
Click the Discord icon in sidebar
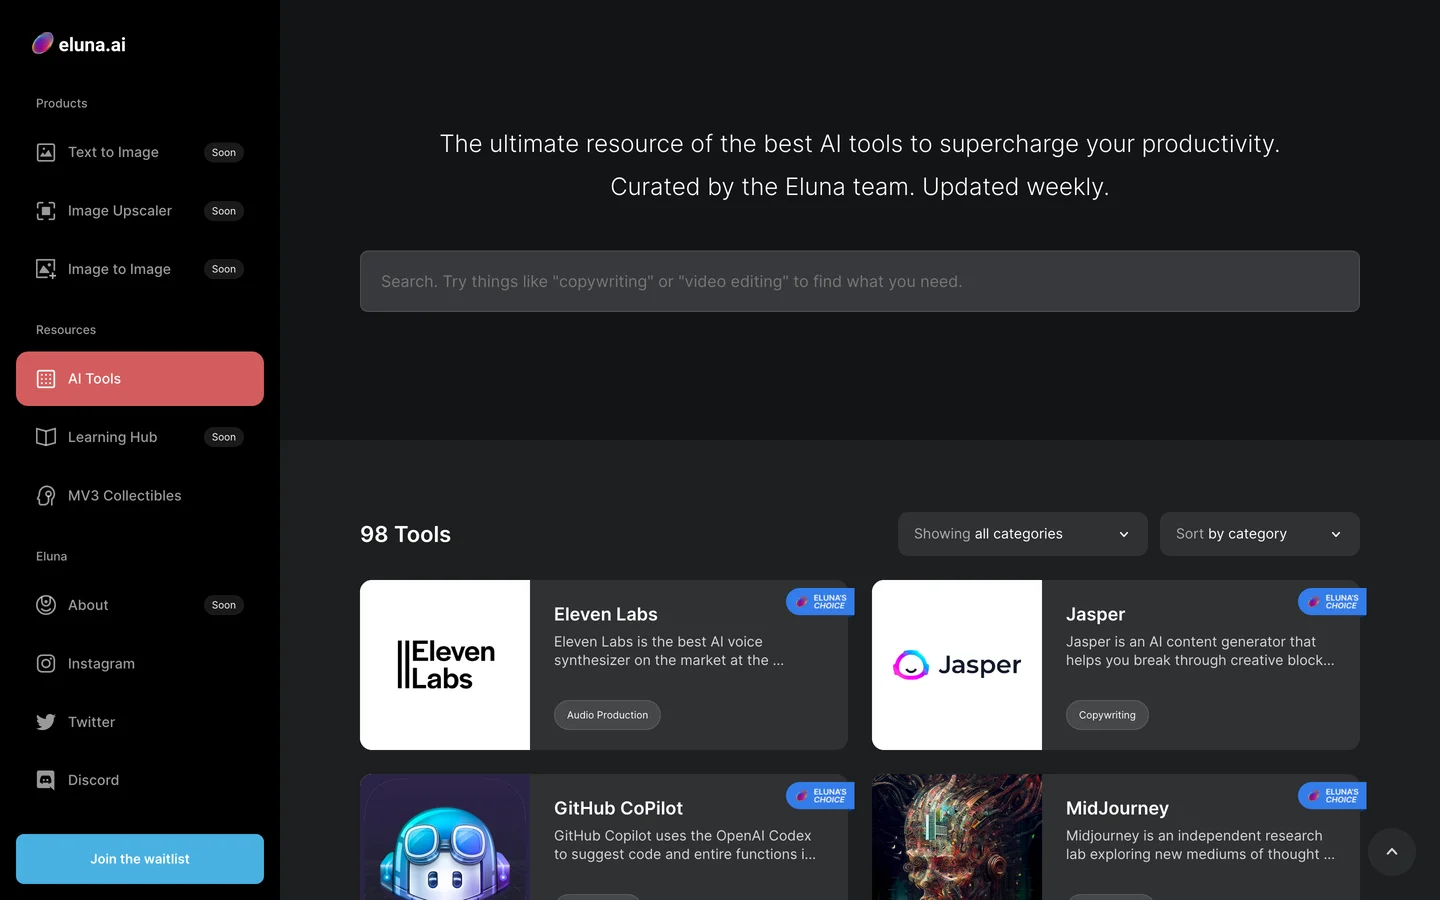pos(46,780)
